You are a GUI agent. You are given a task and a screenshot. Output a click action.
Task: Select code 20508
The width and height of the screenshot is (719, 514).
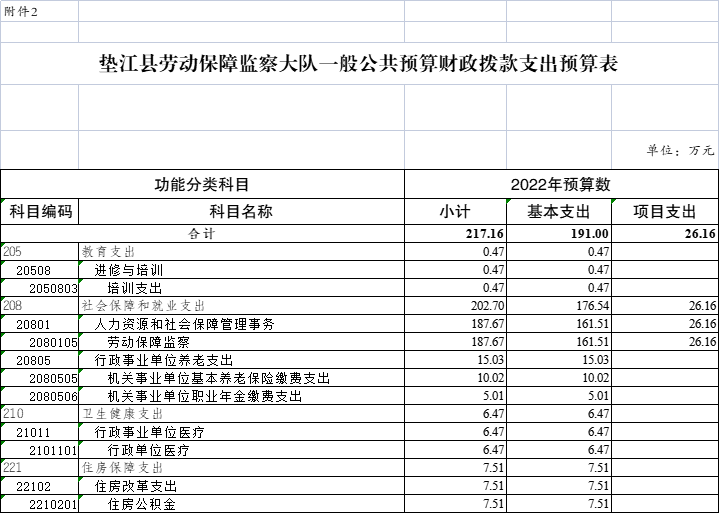point(40,270)
